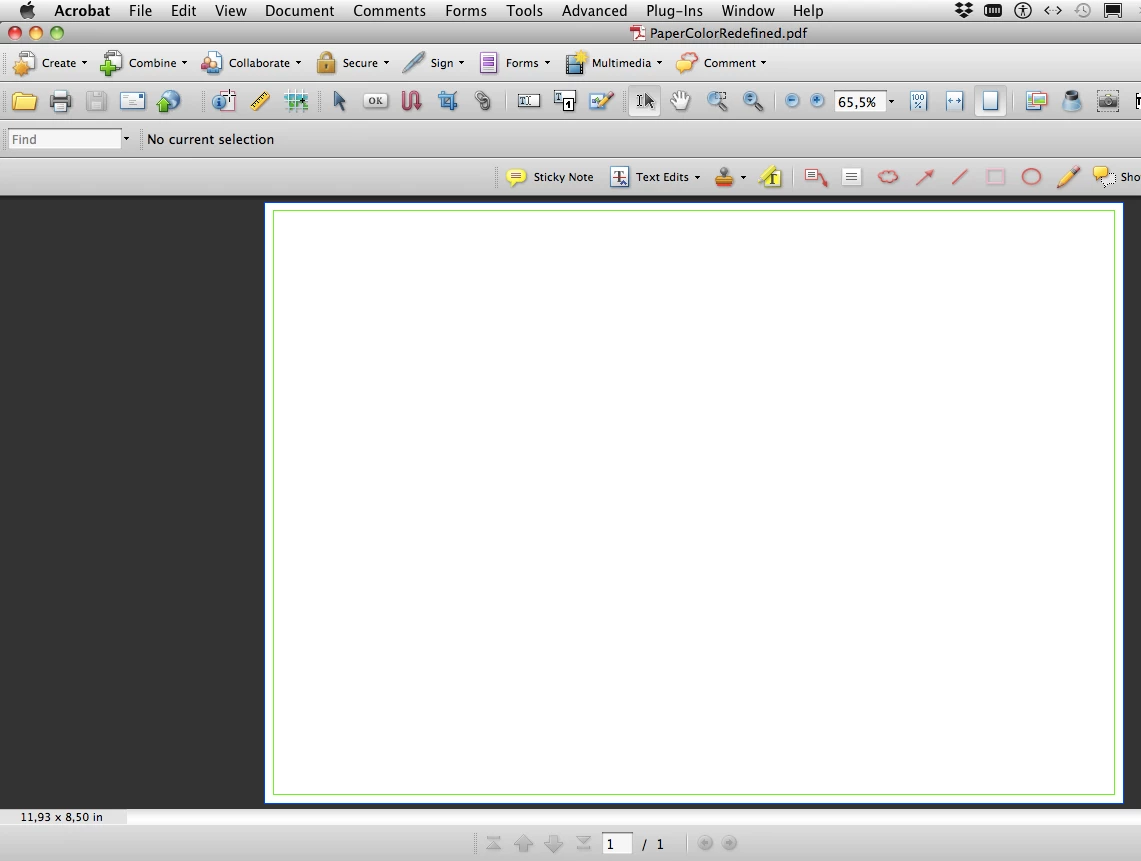The width and height of the screenshot is (1141, 861).
Task: Open the zoom percentage dropdown arrow
Action: [x=891, y=102]
